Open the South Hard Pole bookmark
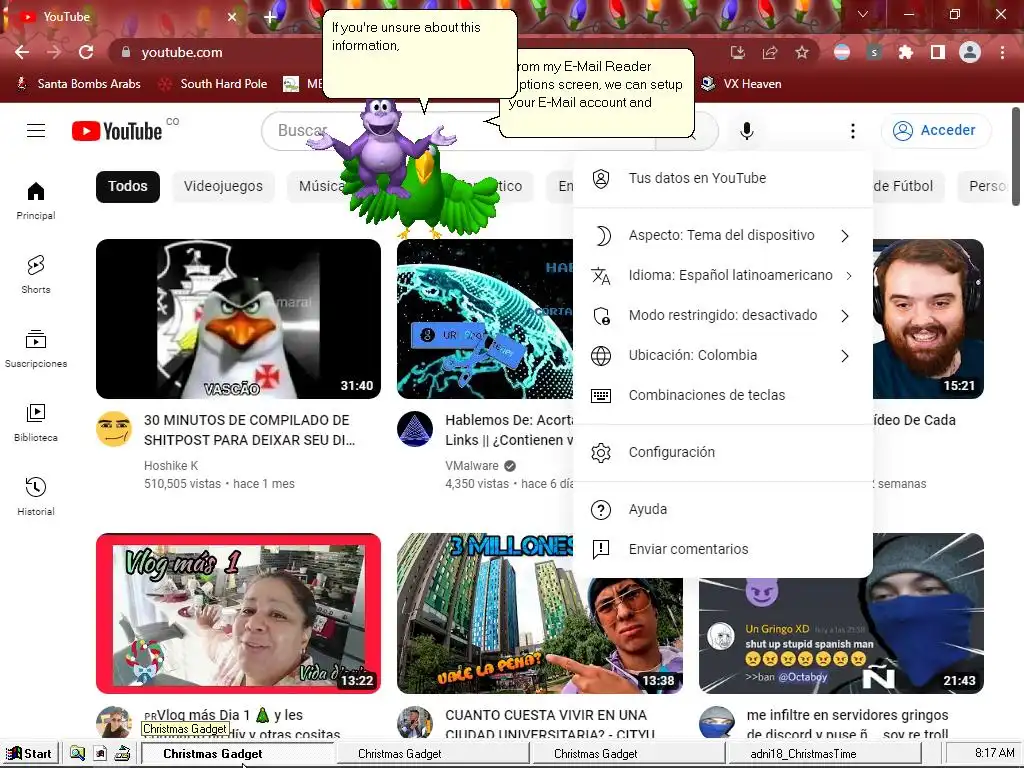 (214, 84)
